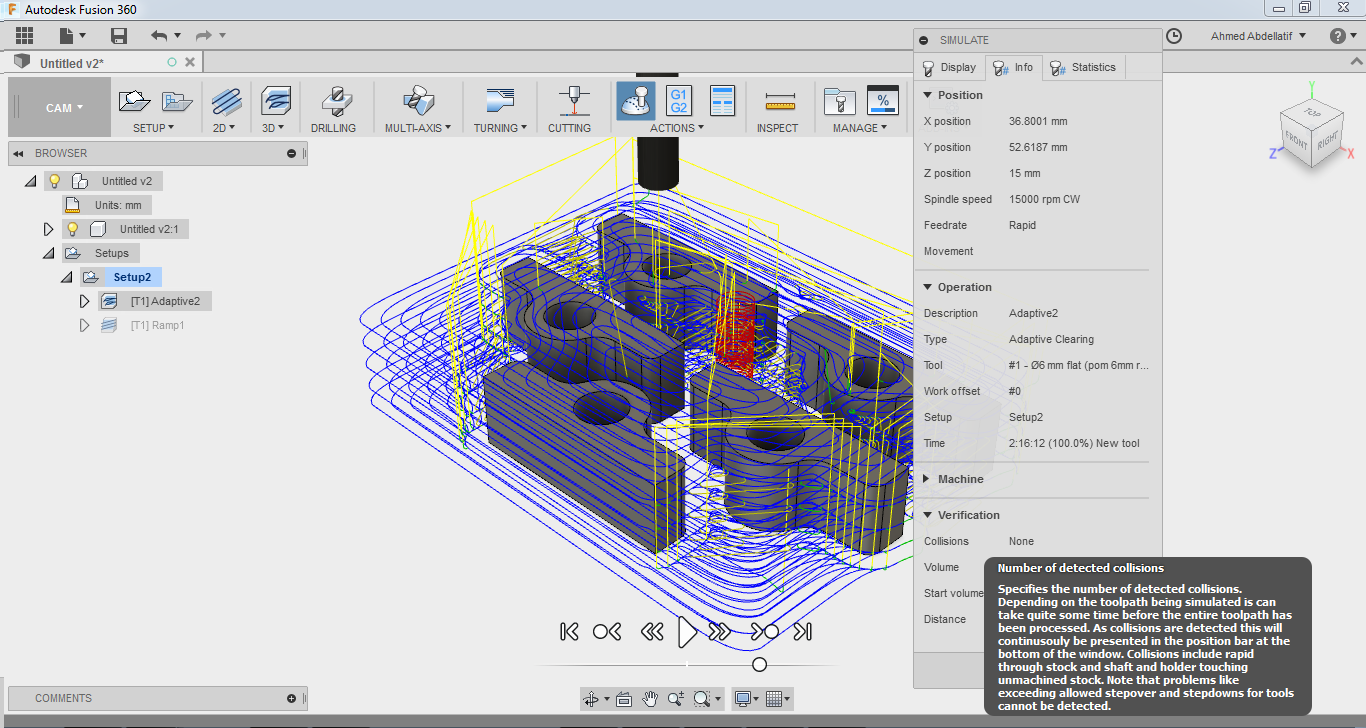
Task: Open the Ahmed Abdellatif account menu
Action: click(1258, 36)
